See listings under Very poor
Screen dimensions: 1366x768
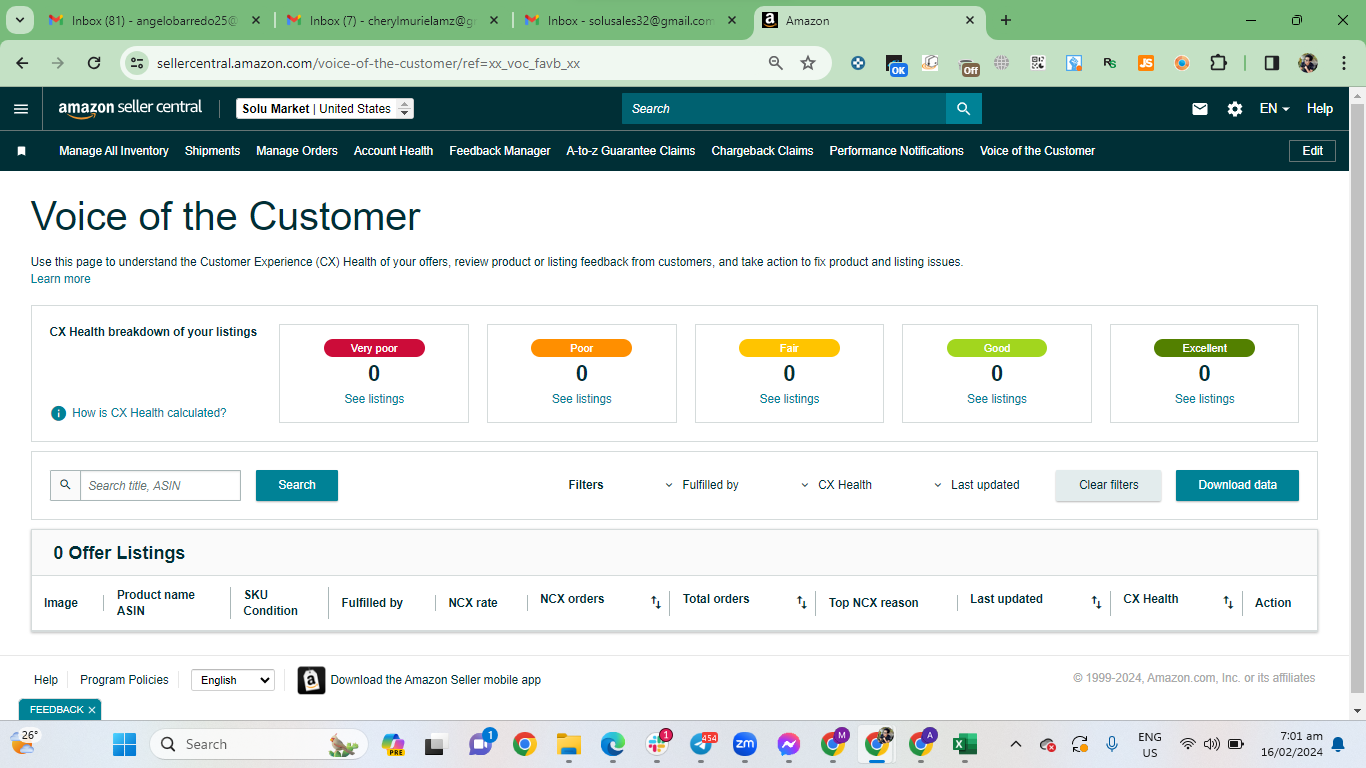(x=374, y=399)
